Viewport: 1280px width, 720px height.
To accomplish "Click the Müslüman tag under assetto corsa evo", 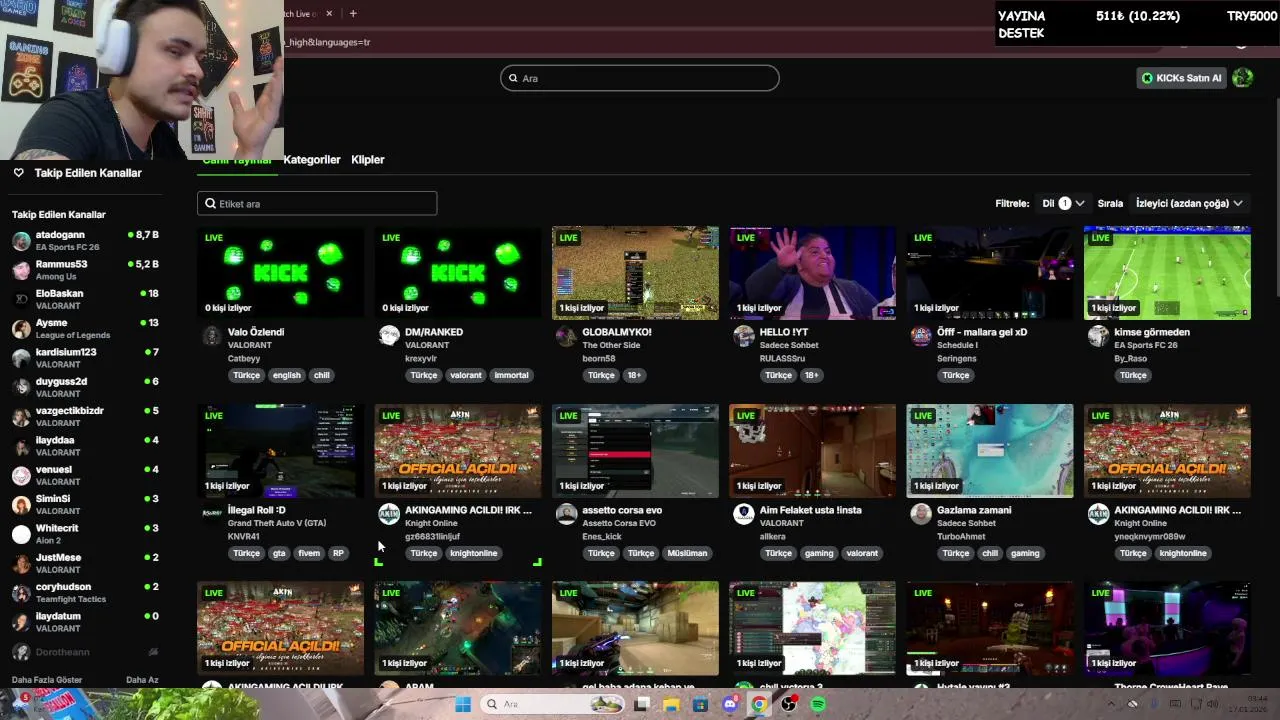I will (687, 553).
